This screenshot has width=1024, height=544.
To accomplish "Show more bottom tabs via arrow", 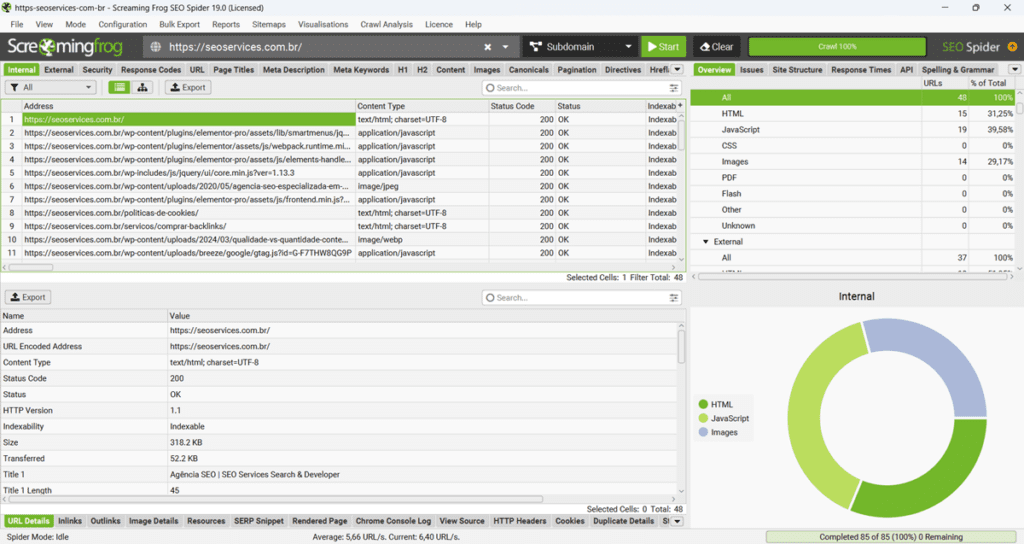I will pyautogui.click(x=677, y=521).
